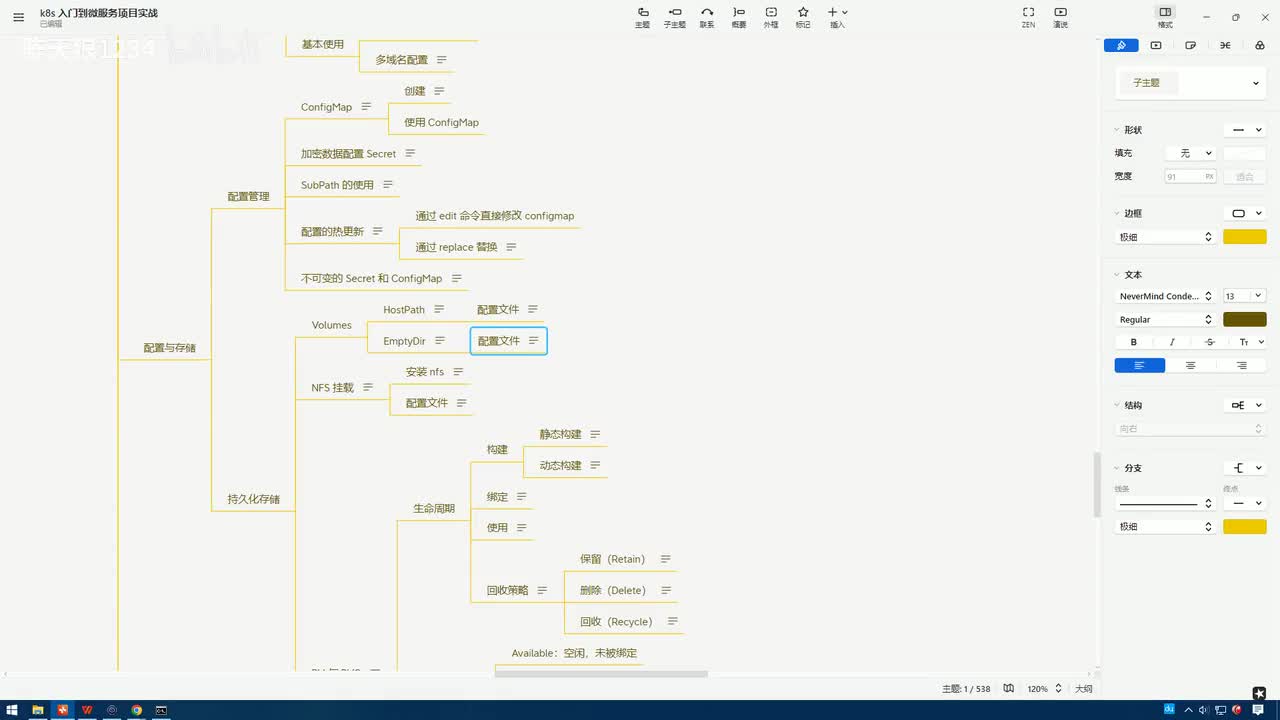Start 演说 (Pitch) presentation mode
This screenshot has width=1280, height=720.
coord(1060,17)
